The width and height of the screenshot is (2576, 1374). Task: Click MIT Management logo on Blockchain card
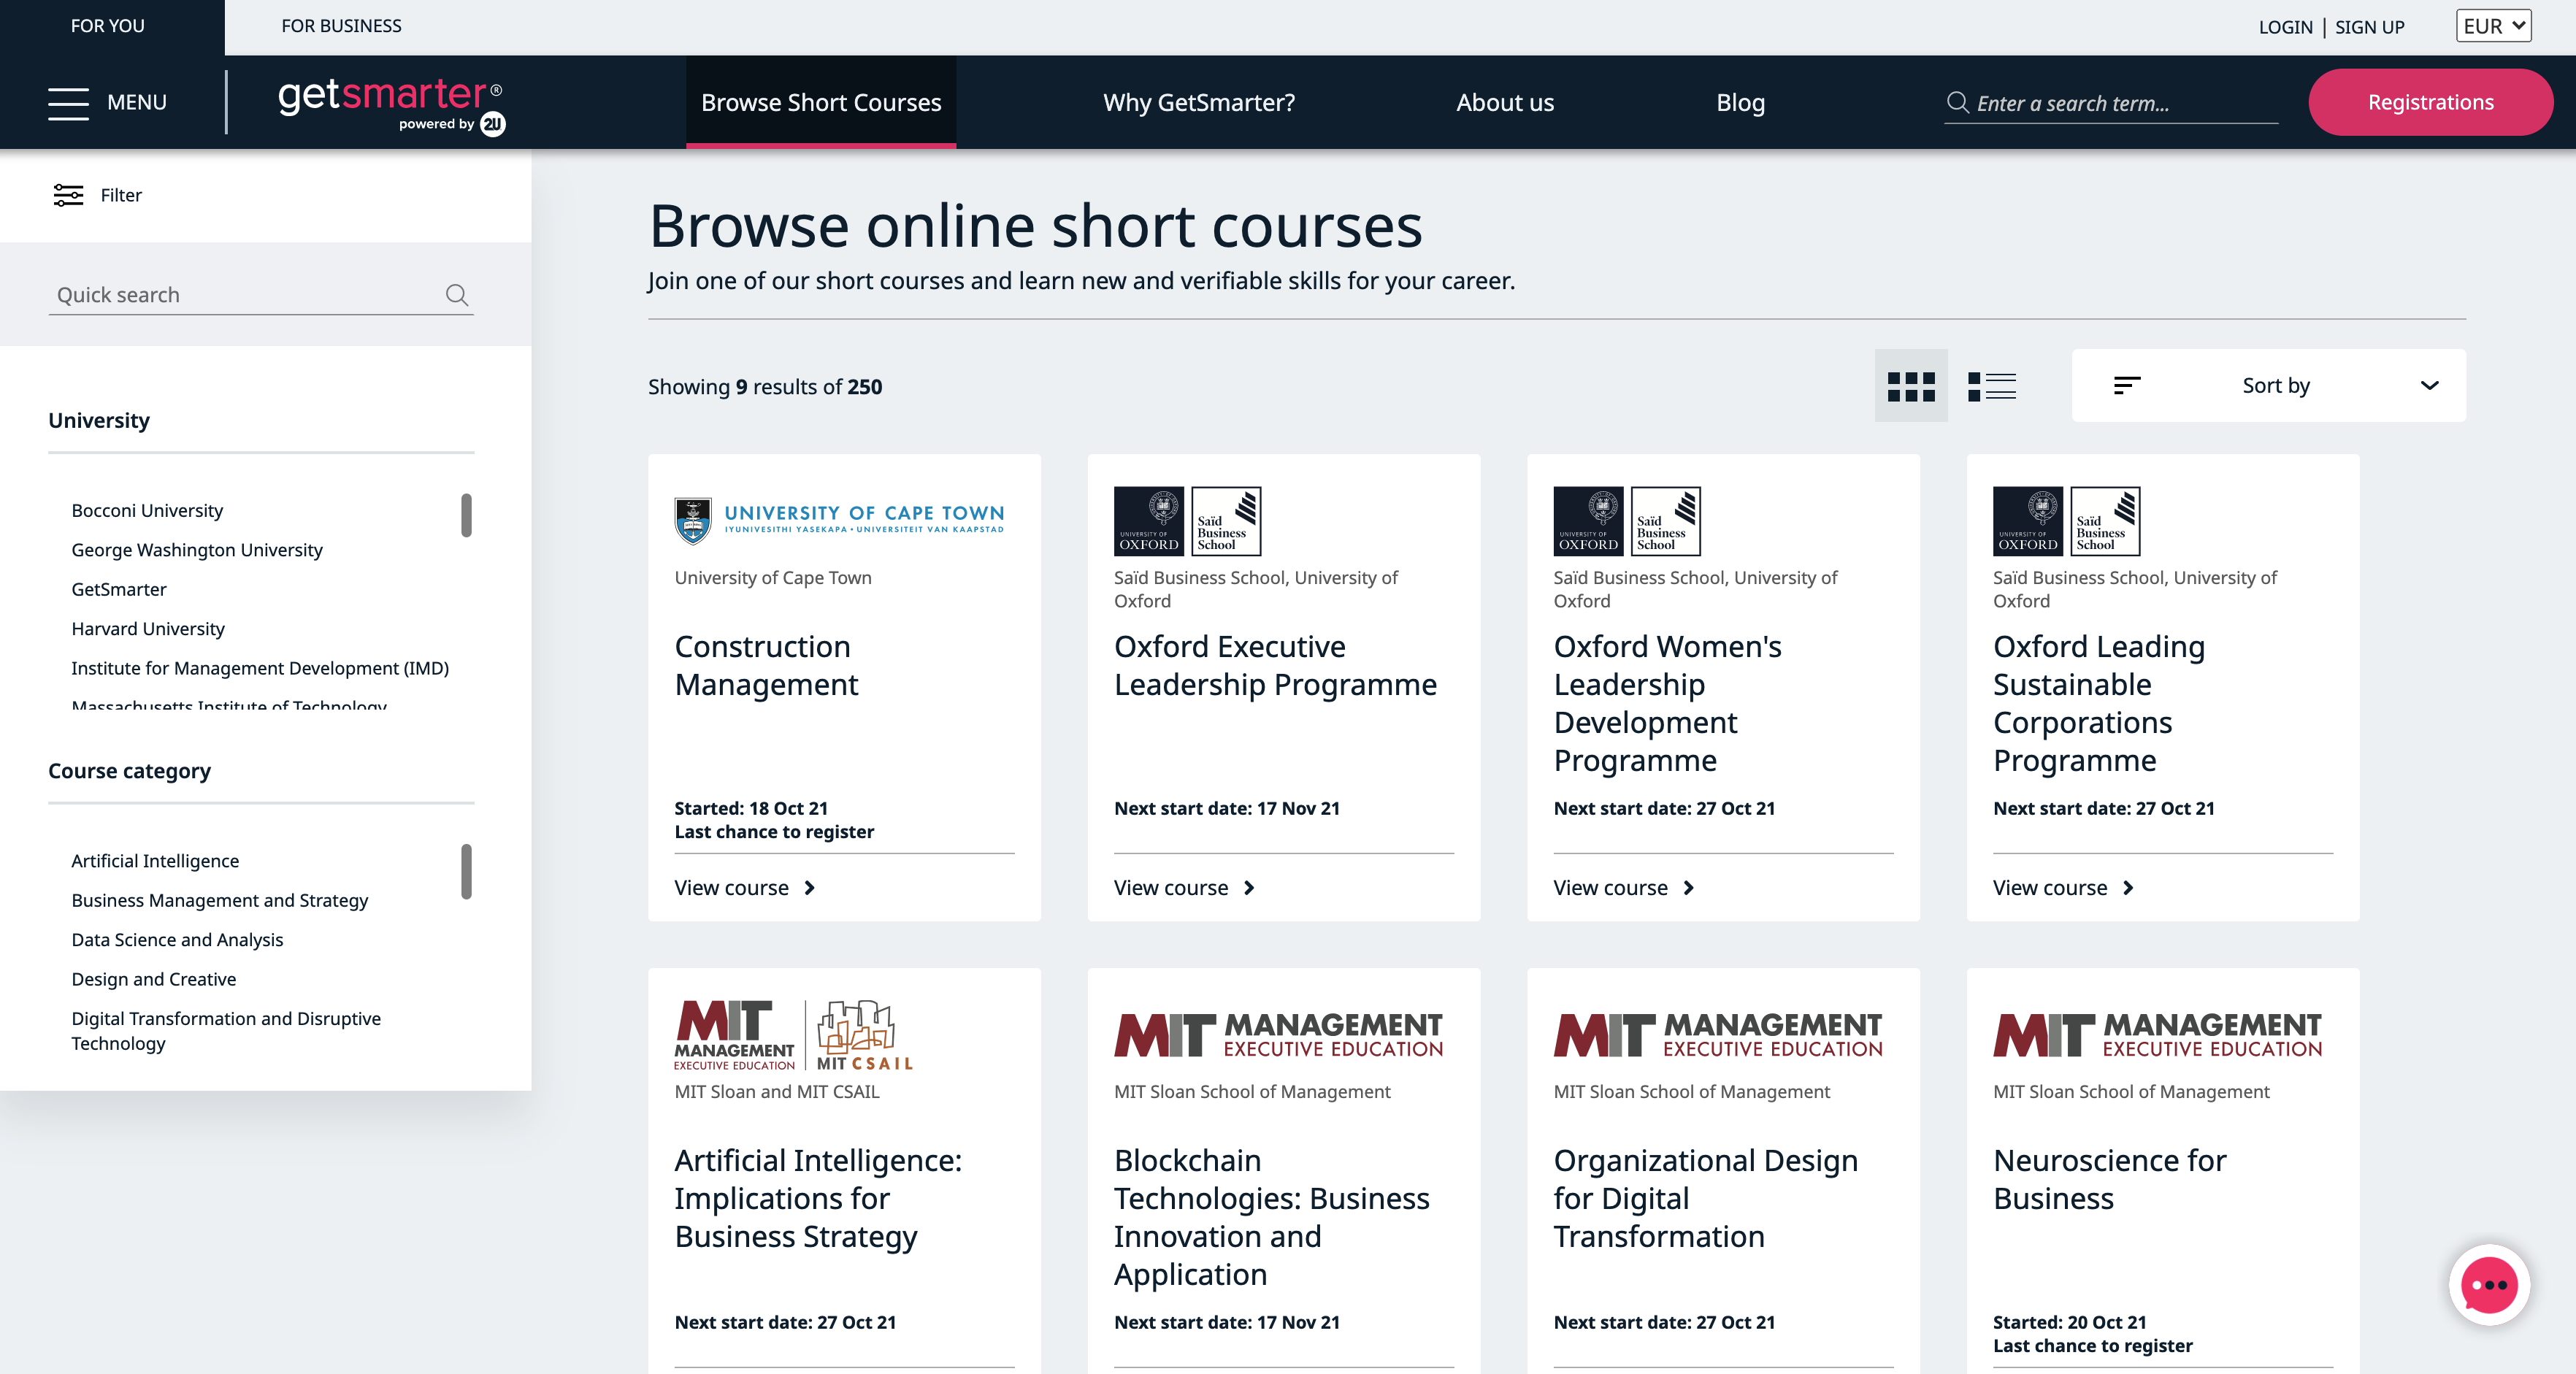[x=1278, y=1035]
